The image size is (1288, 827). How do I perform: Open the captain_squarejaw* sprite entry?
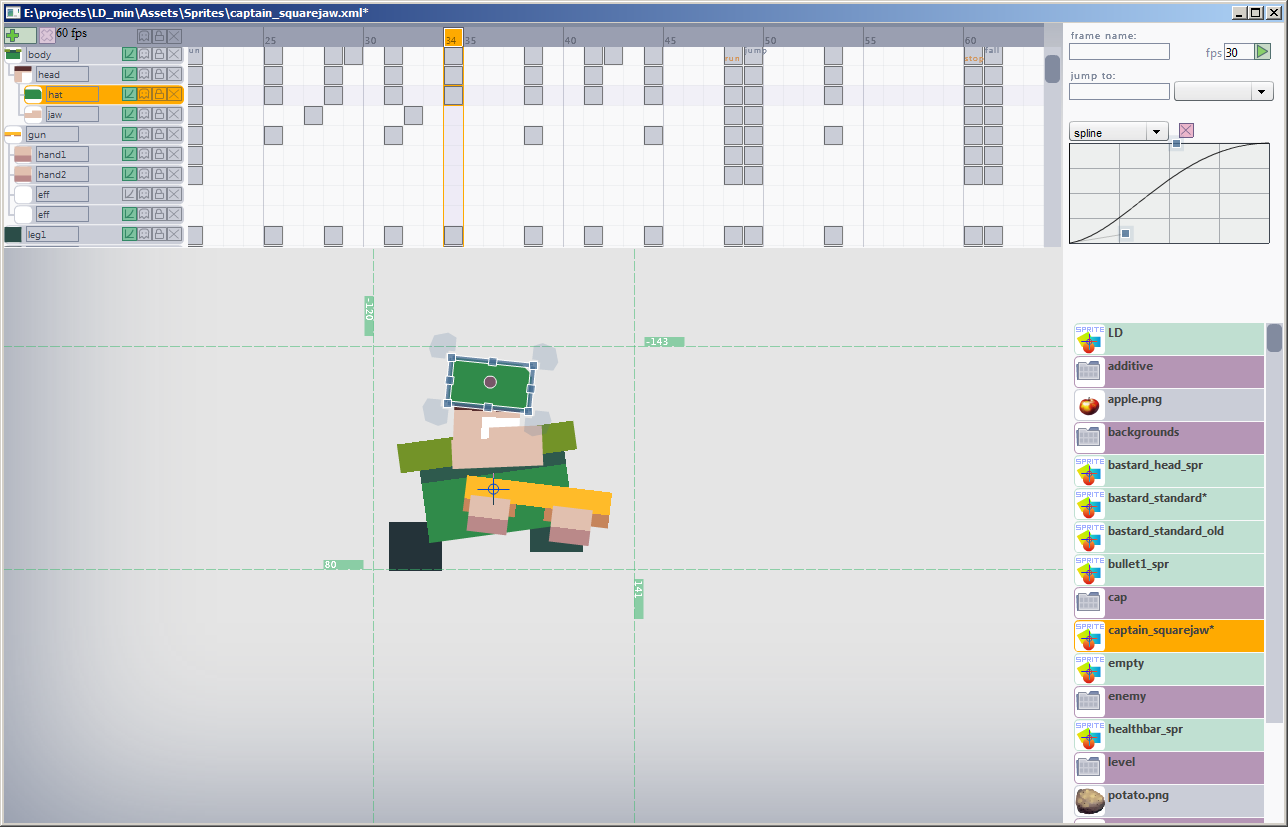pyautogui.click(x=1169, y=636)
